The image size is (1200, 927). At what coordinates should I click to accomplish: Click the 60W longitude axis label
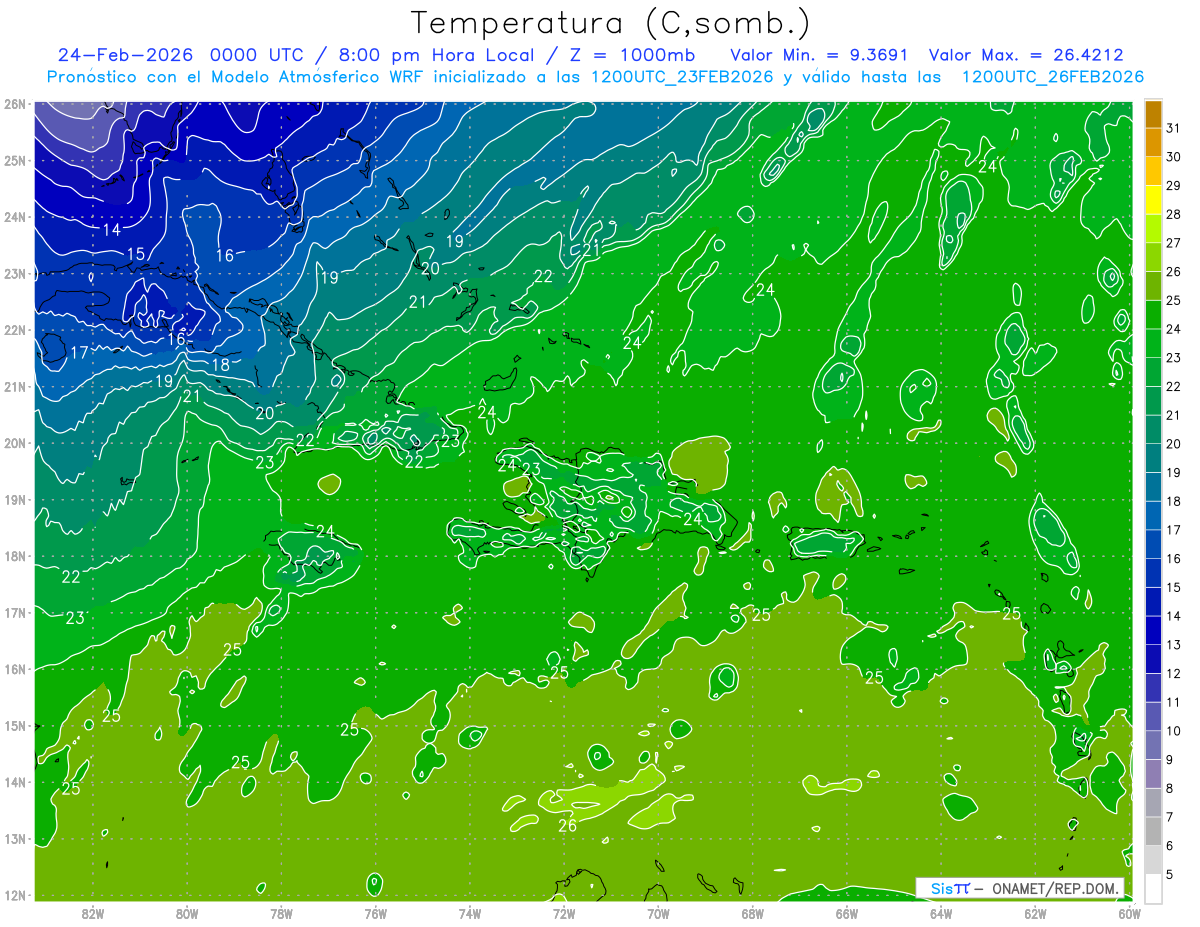pos(1129,912)
